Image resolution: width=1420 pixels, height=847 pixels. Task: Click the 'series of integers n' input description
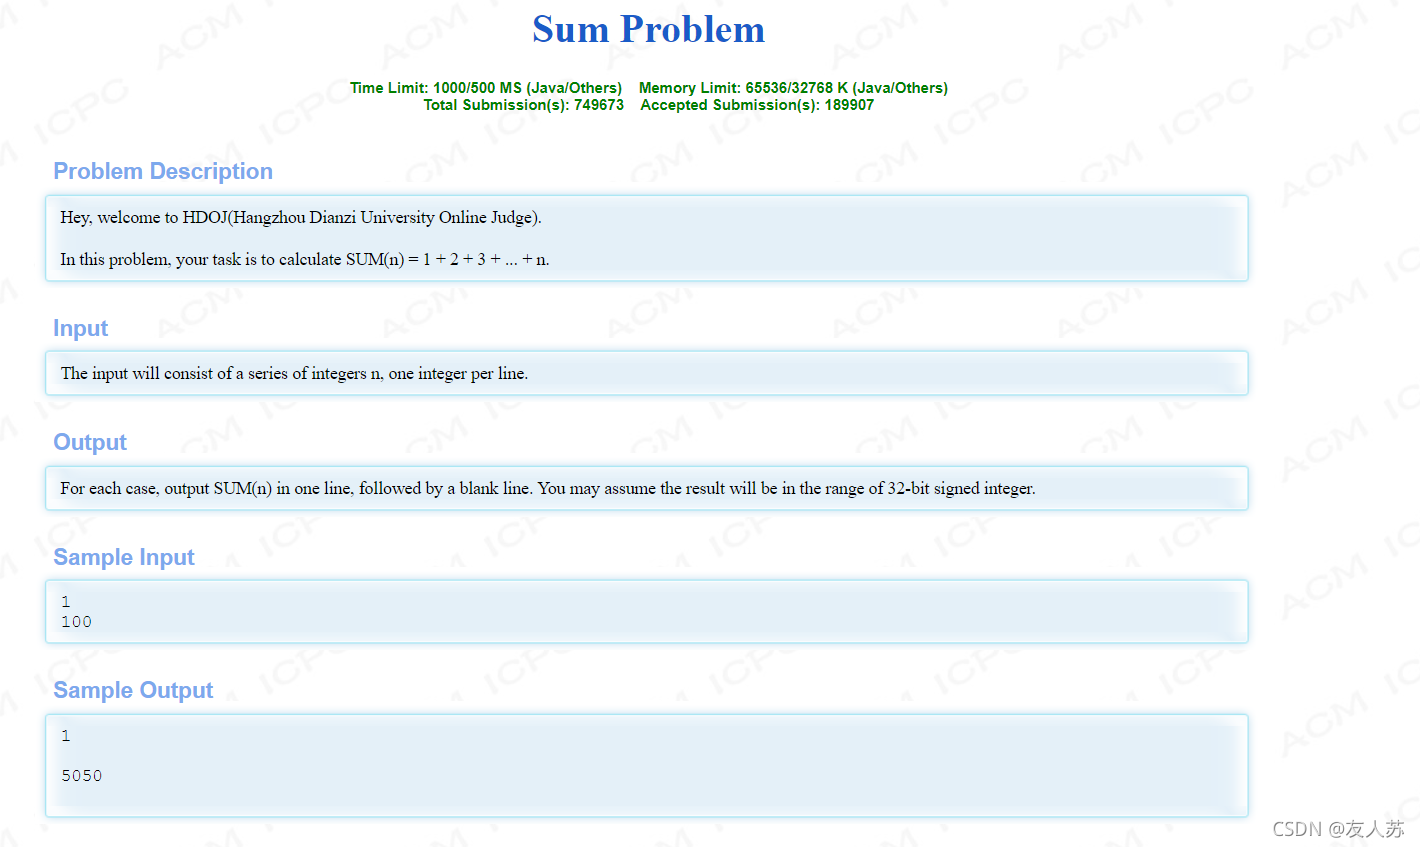click(294, 373)
